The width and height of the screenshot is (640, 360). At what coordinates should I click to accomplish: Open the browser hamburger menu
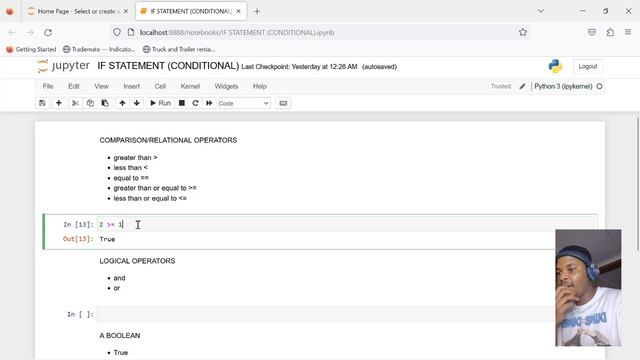pyautogui.click(x=628, y=32)
